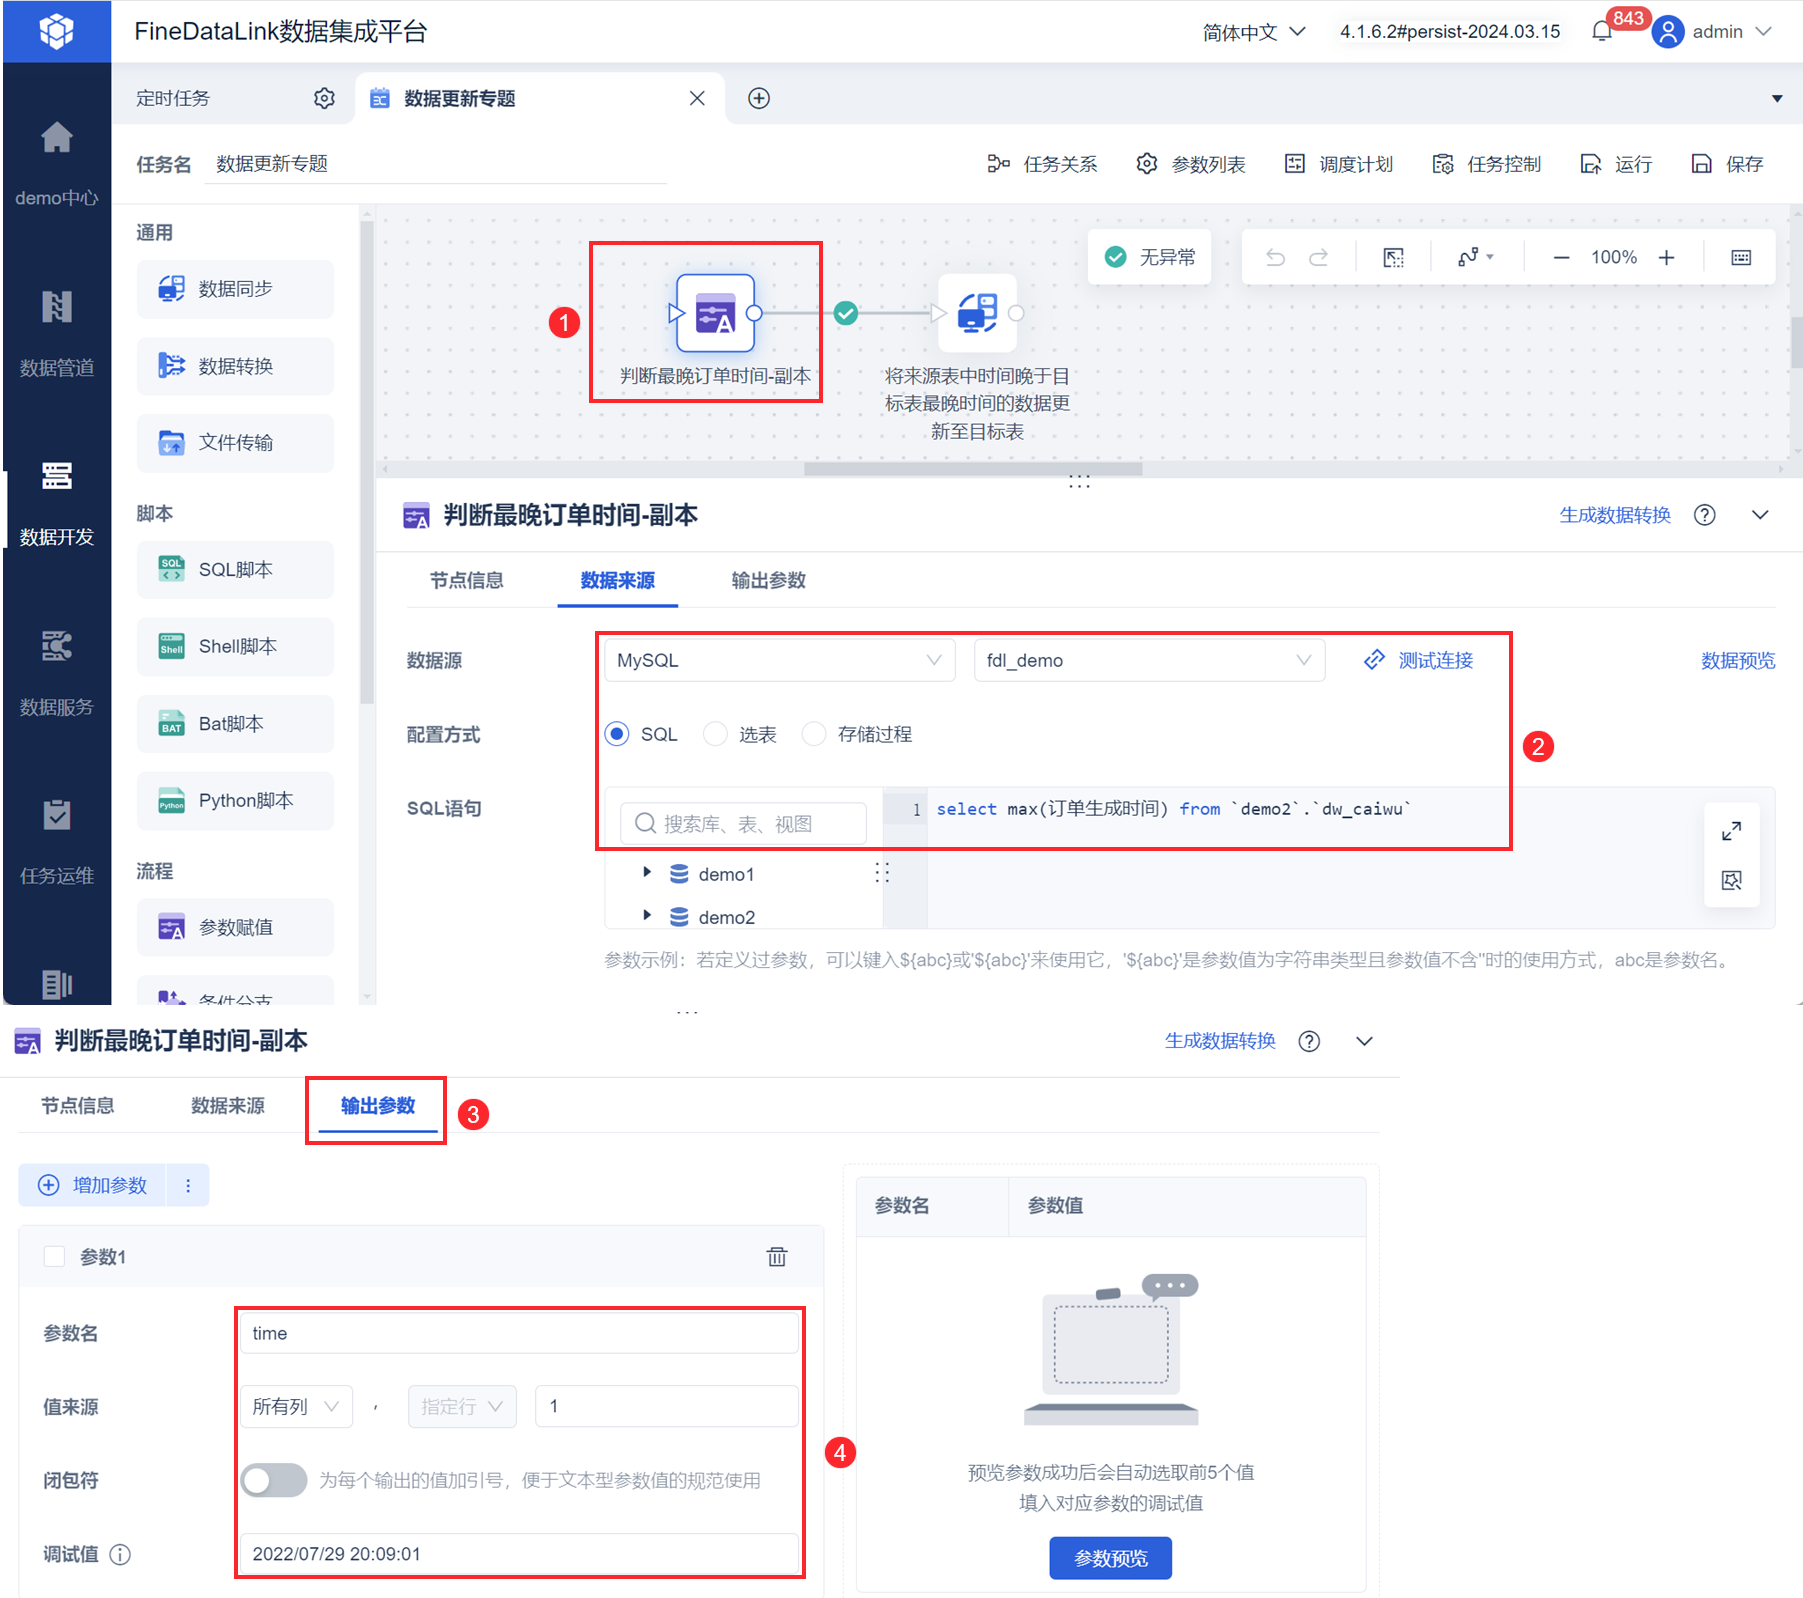1803x1598 pixels.
Task: Add the Bat脚本 node type
Action: click(236, 724)
